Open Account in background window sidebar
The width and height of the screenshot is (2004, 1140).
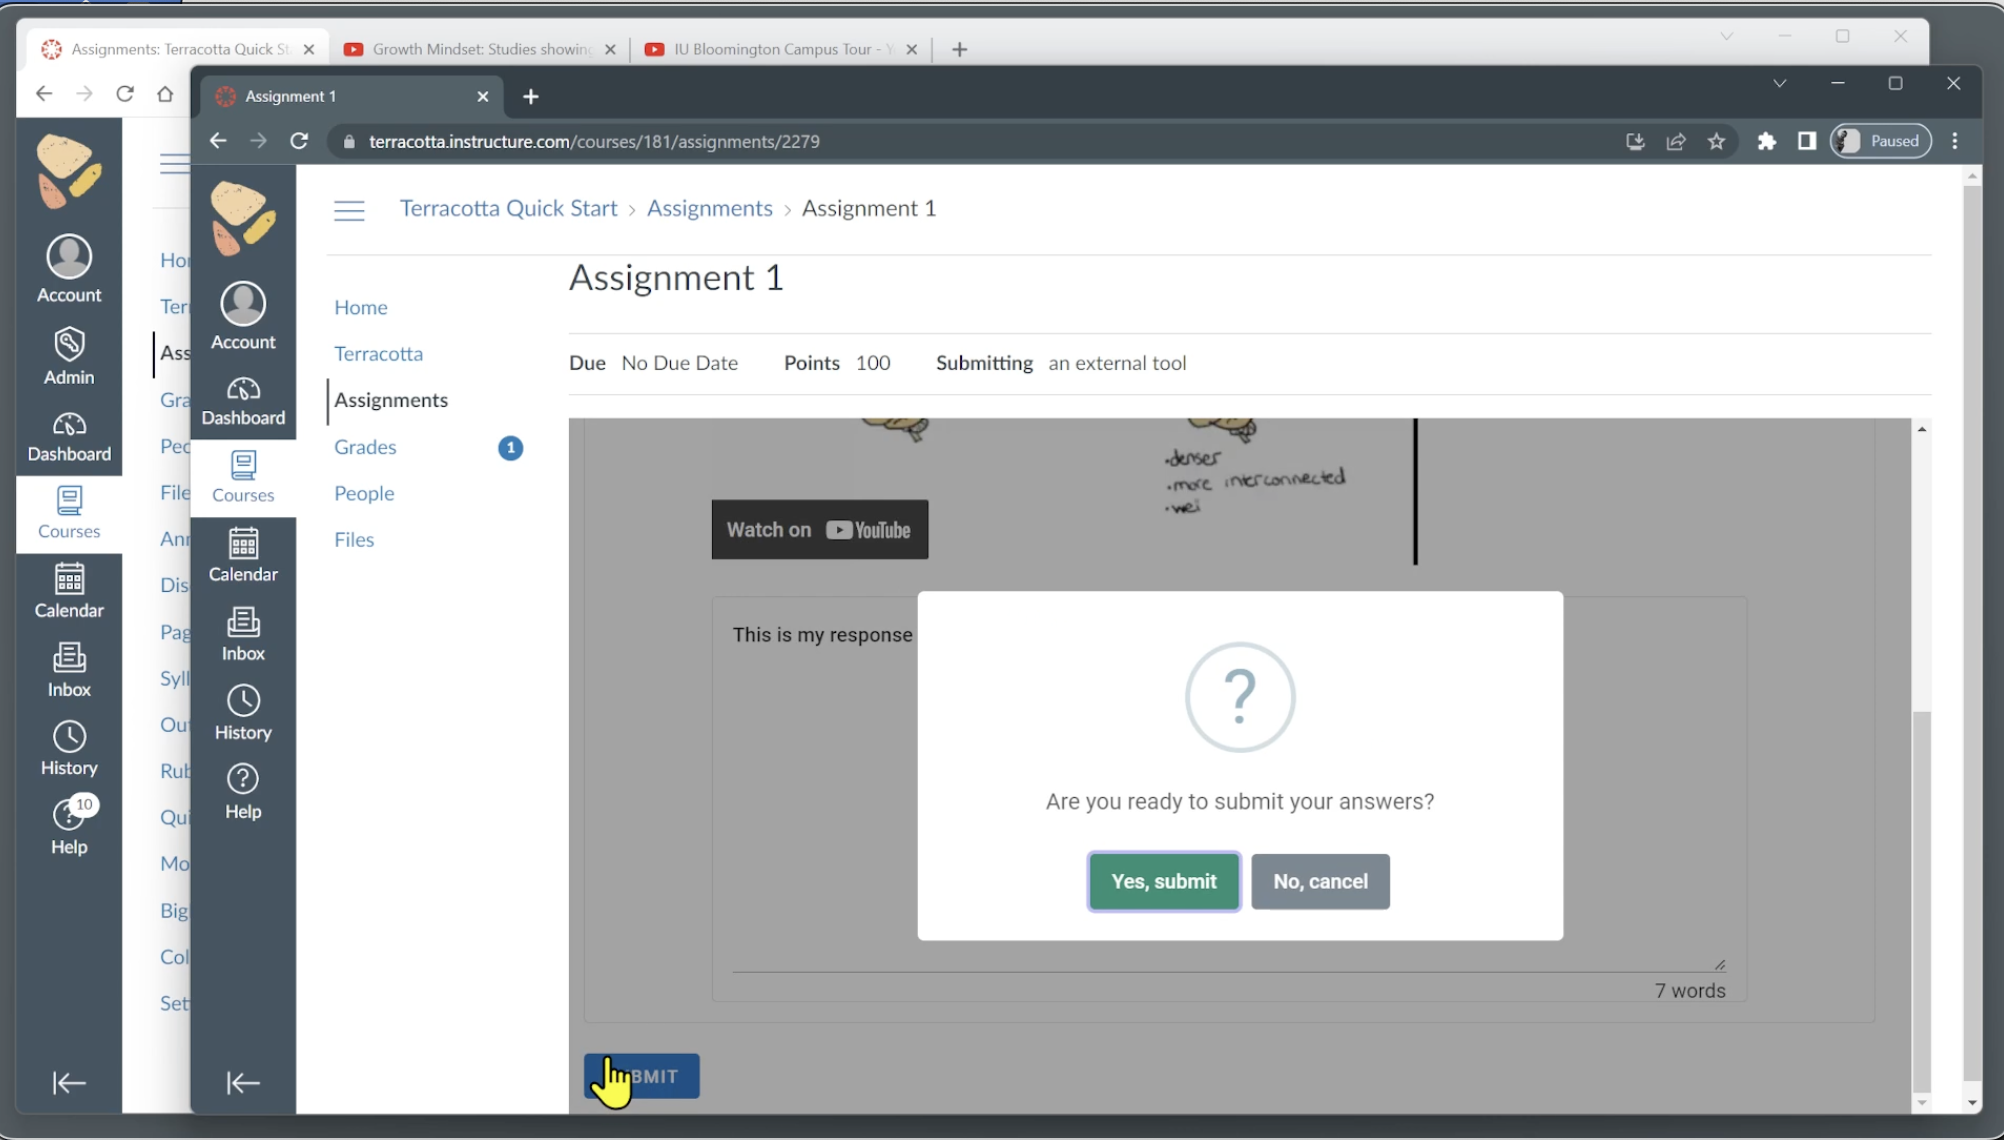click(69, 269)
